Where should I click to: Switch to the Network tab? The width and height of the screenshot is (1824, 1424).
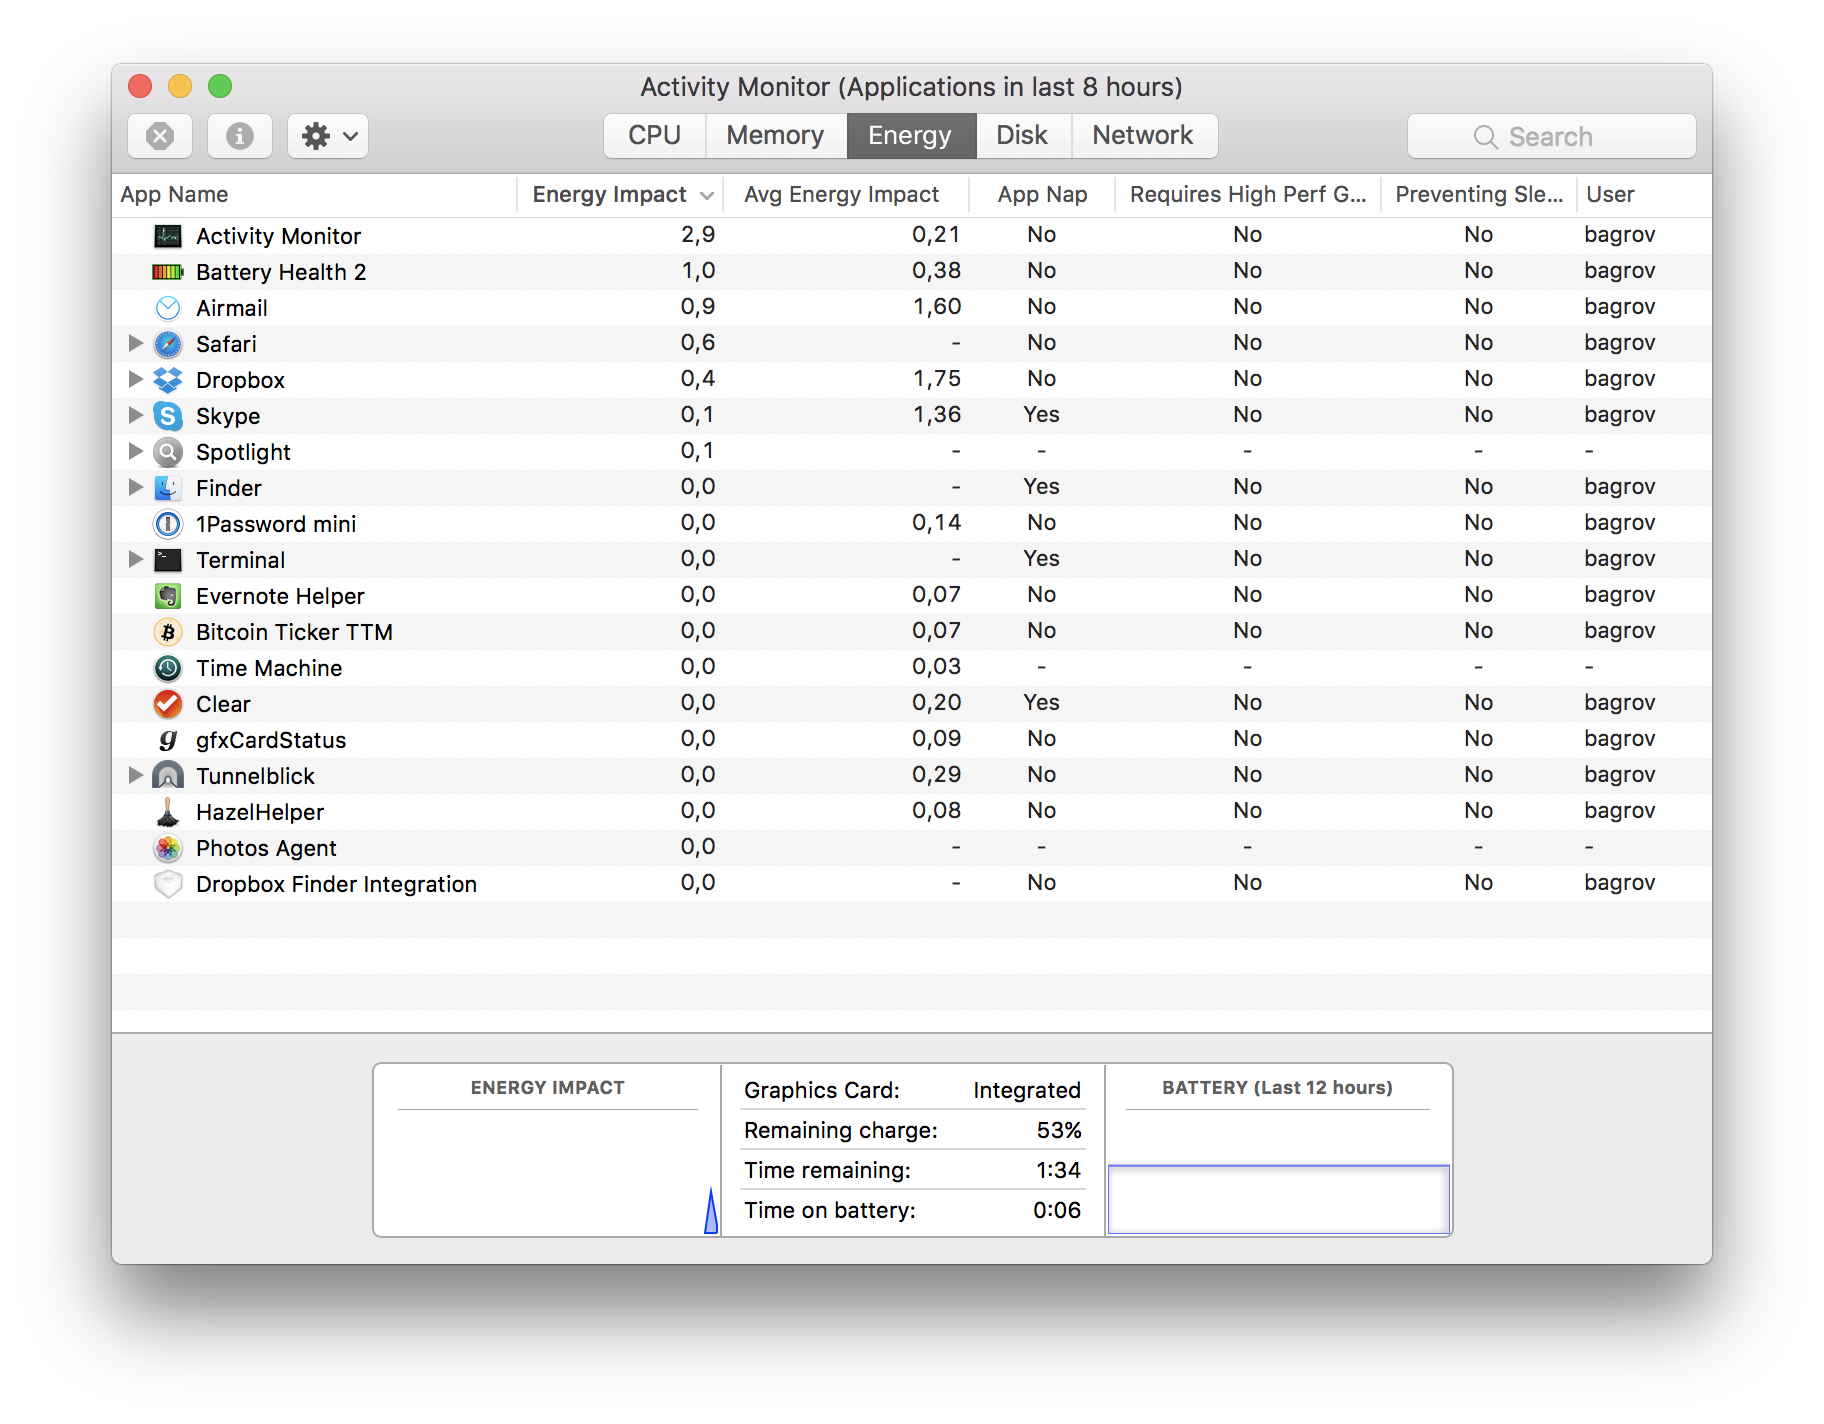(1144, 136)
